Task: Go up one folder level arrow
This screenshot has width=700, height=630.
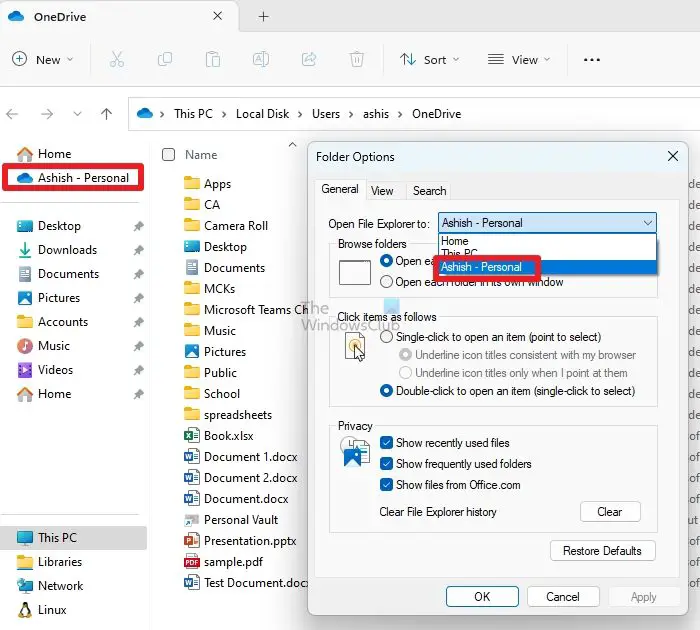Action: pos(106,114)
